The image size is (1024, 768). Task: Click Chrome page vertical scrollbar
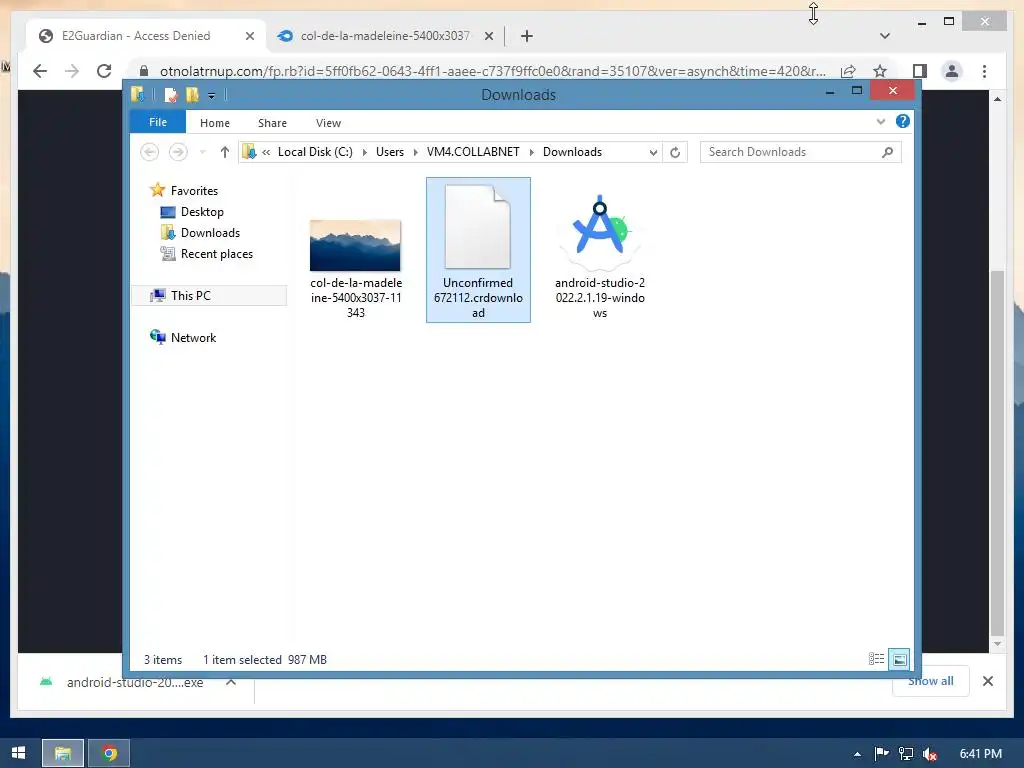pos(997,453)
